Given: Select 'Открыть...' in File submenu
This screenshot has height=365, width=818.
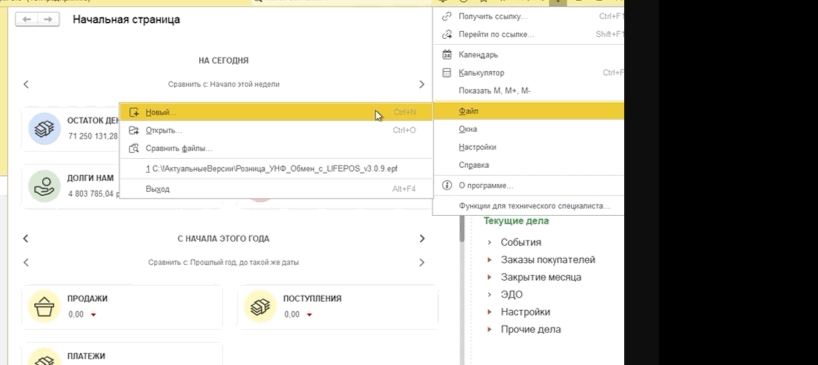Looking at the screenshot, I should tap(276, 130).
